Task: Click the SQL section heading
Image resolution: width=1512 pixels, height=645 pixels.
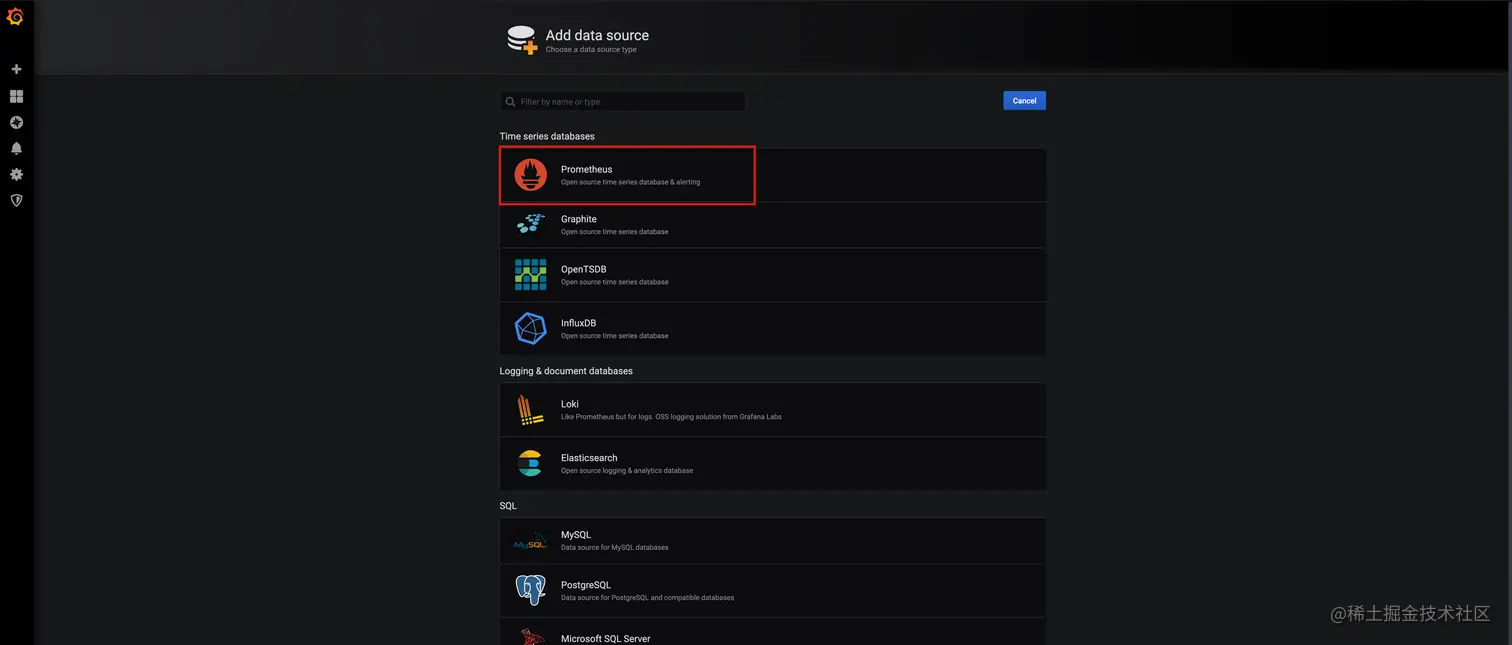Action: point(508,506)
